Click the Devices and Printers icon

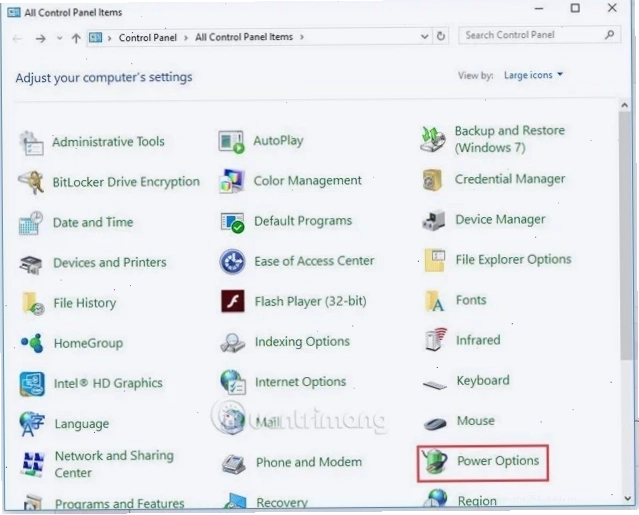pyautogui.click(x=31, y=264)
